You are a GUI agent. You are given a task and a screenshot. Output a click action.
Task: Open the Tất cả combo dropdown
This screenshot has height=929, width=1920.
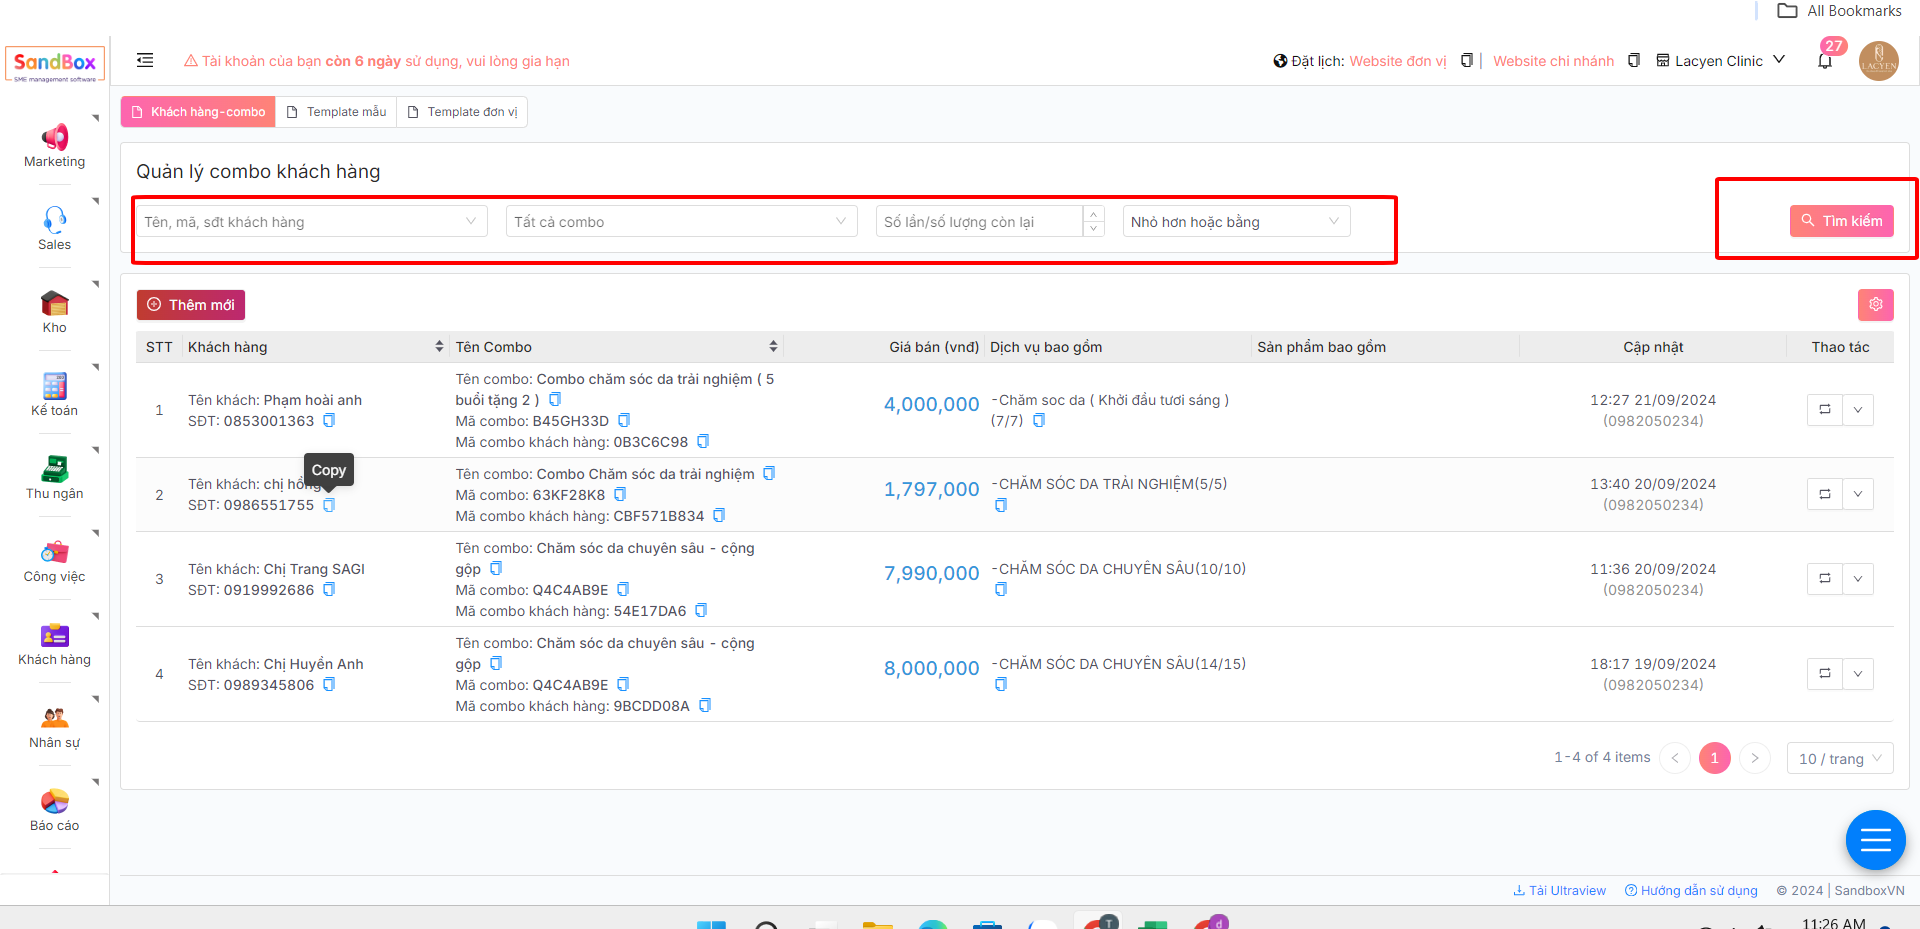click(680, 222)
